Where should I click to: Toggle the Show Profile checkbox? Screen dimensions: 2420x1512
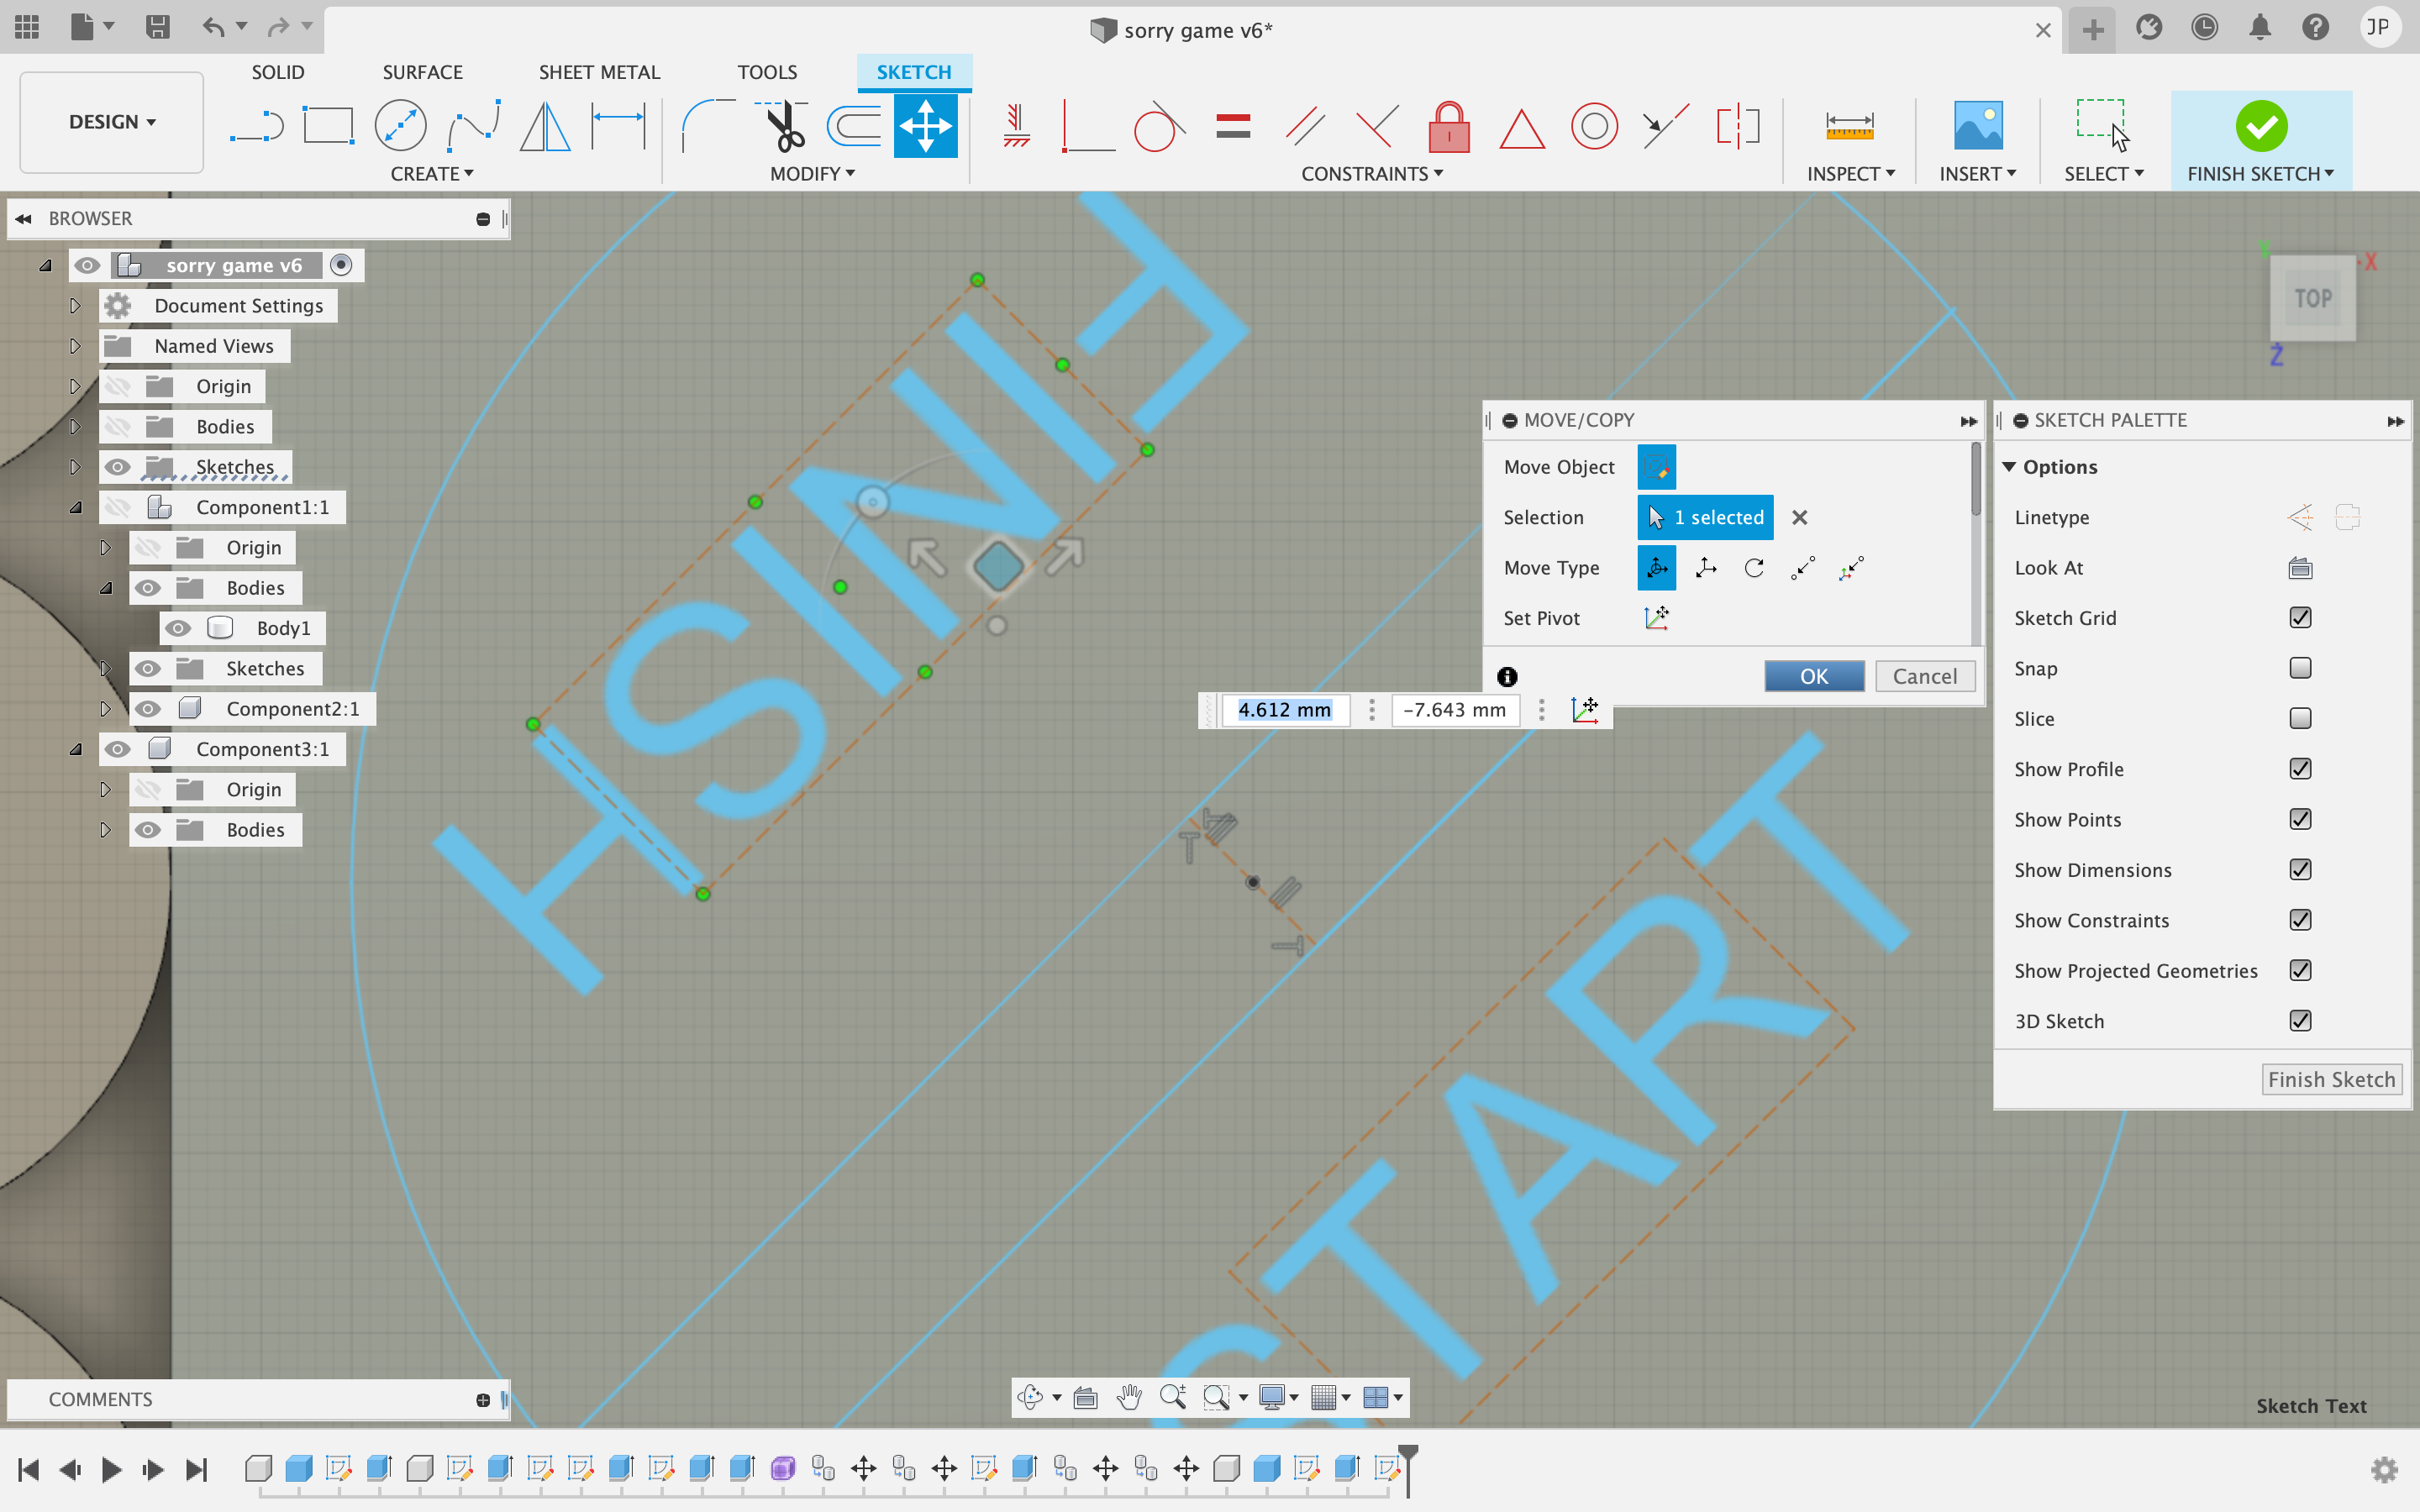click(x=2300, y=769)
